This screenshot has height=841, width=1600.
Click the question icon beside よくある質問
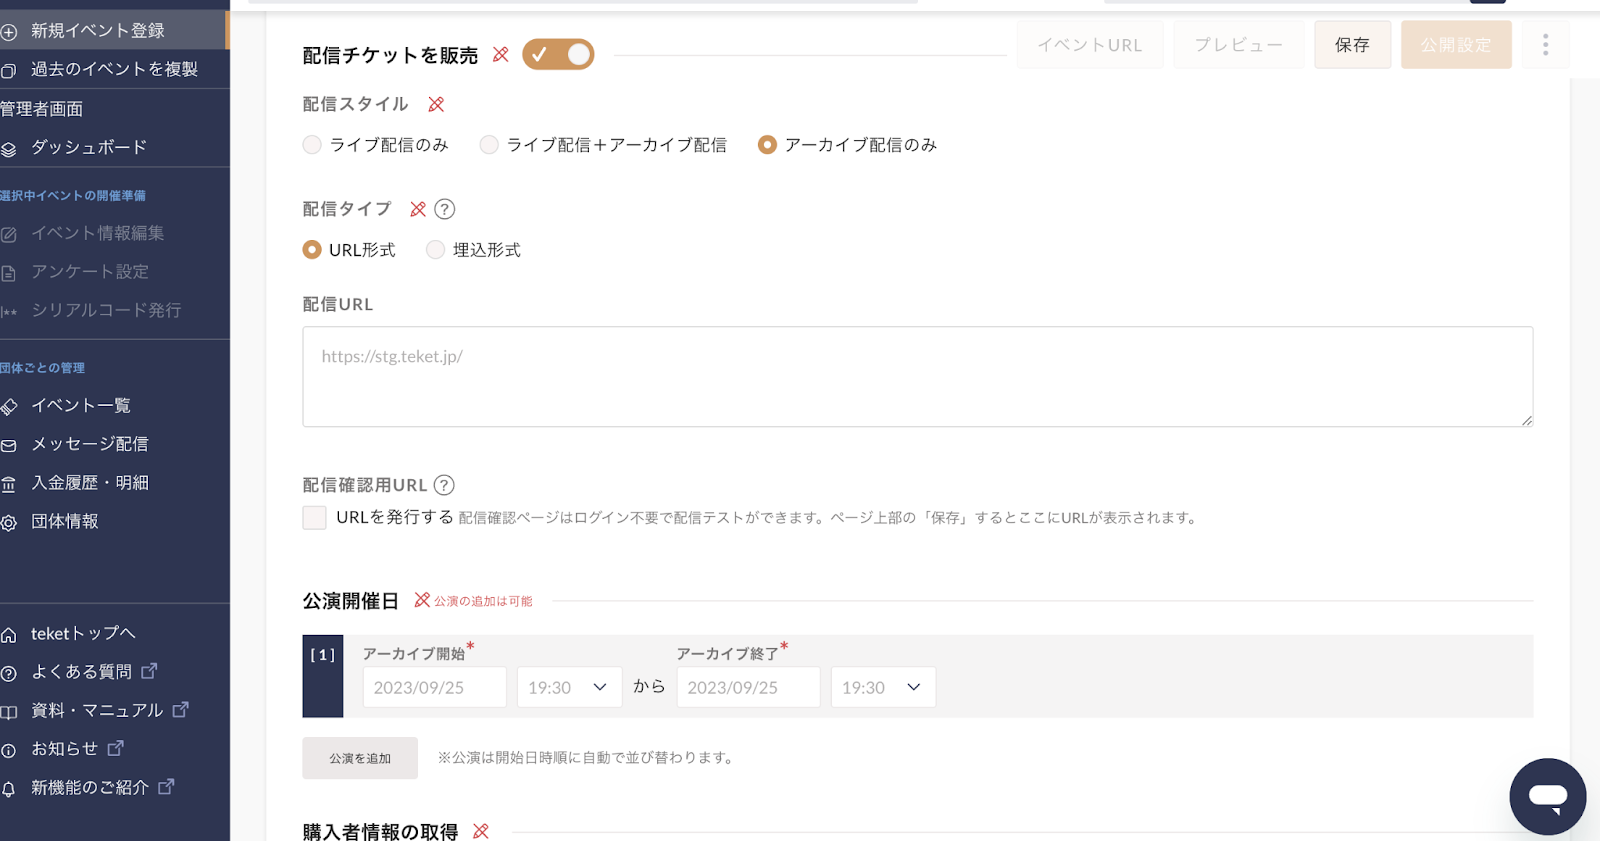tap(9, 674)
